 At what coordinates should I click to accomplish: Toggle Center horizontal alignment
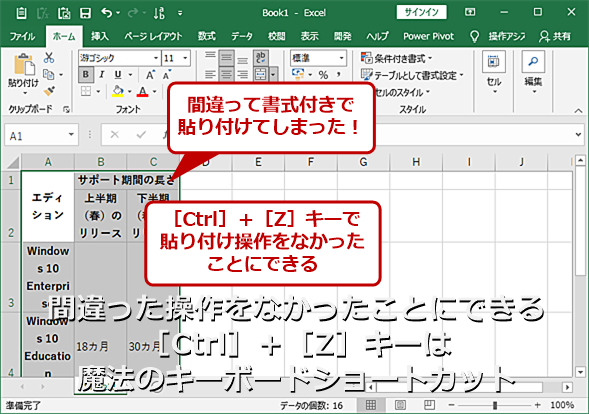(226, 74)
